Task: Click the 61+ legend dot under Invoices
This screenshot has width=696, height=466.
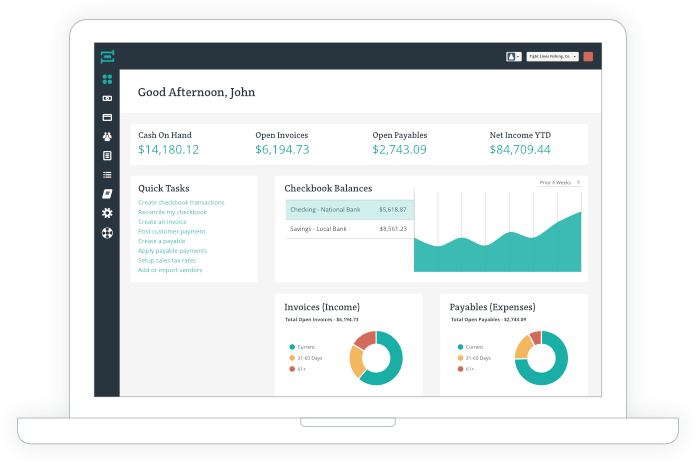Action: point(292,369)
